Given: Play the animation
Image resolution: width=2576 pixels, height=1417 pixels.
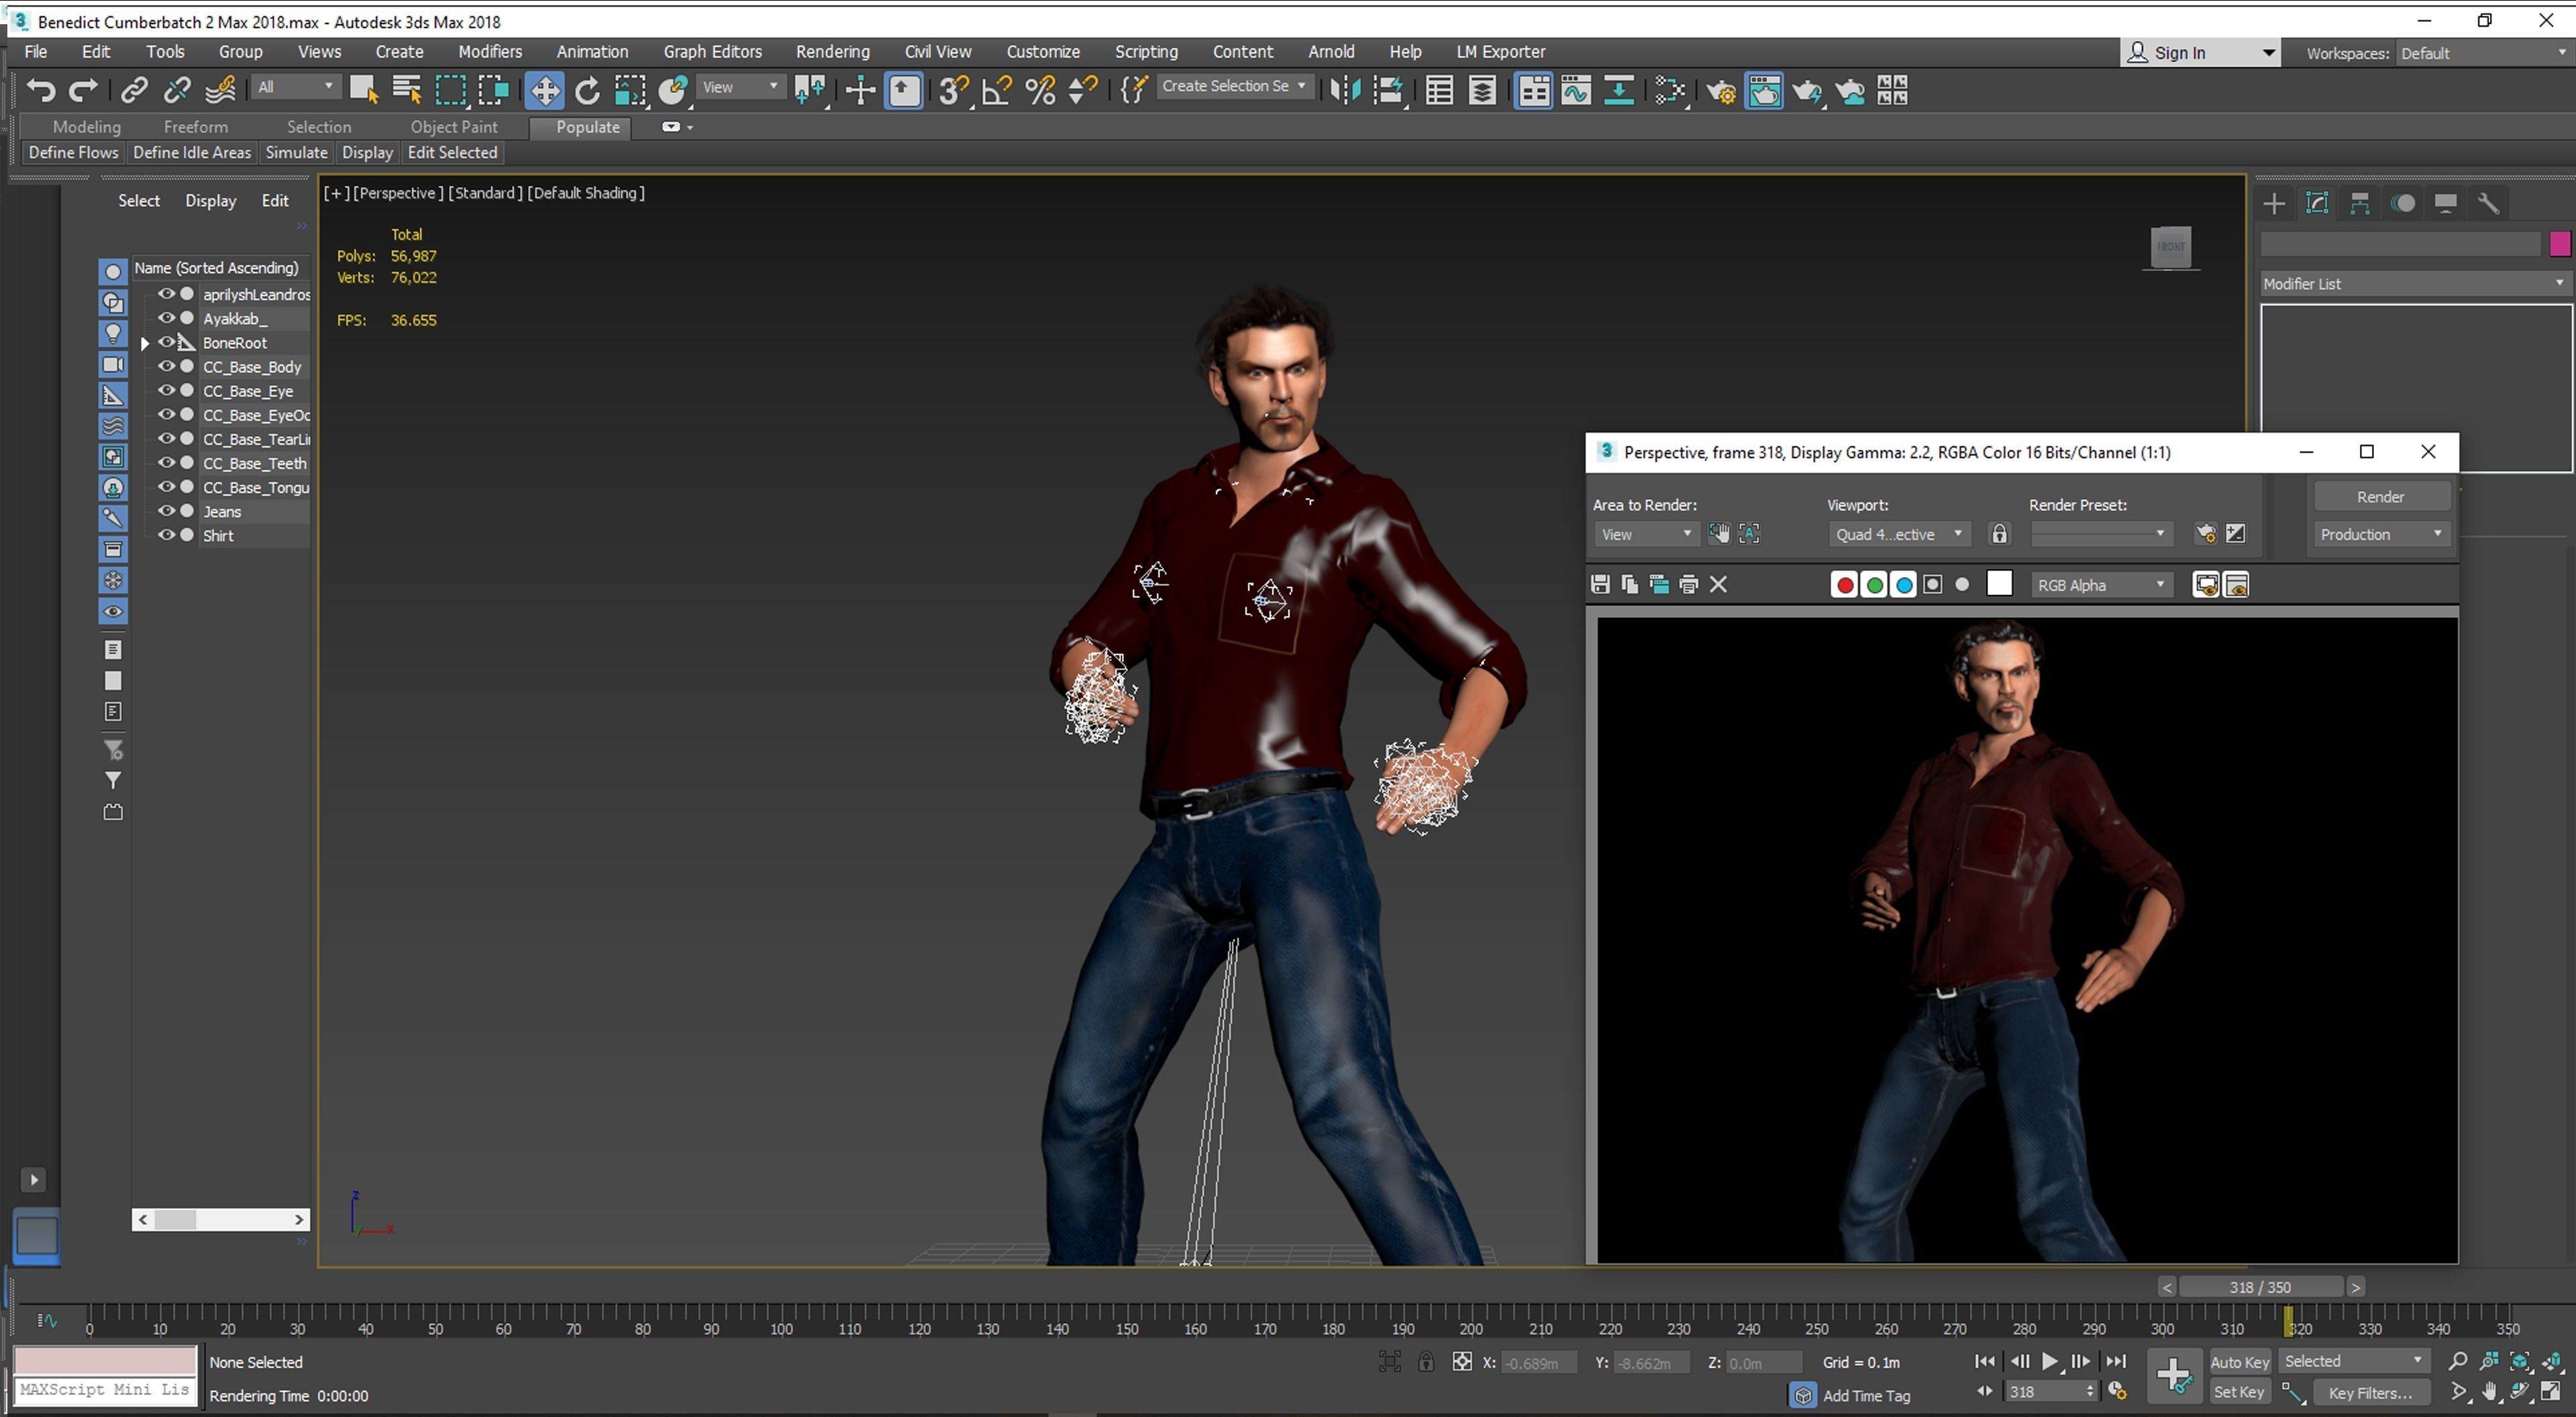Looking at the screenshot, I should 2049,1362.
